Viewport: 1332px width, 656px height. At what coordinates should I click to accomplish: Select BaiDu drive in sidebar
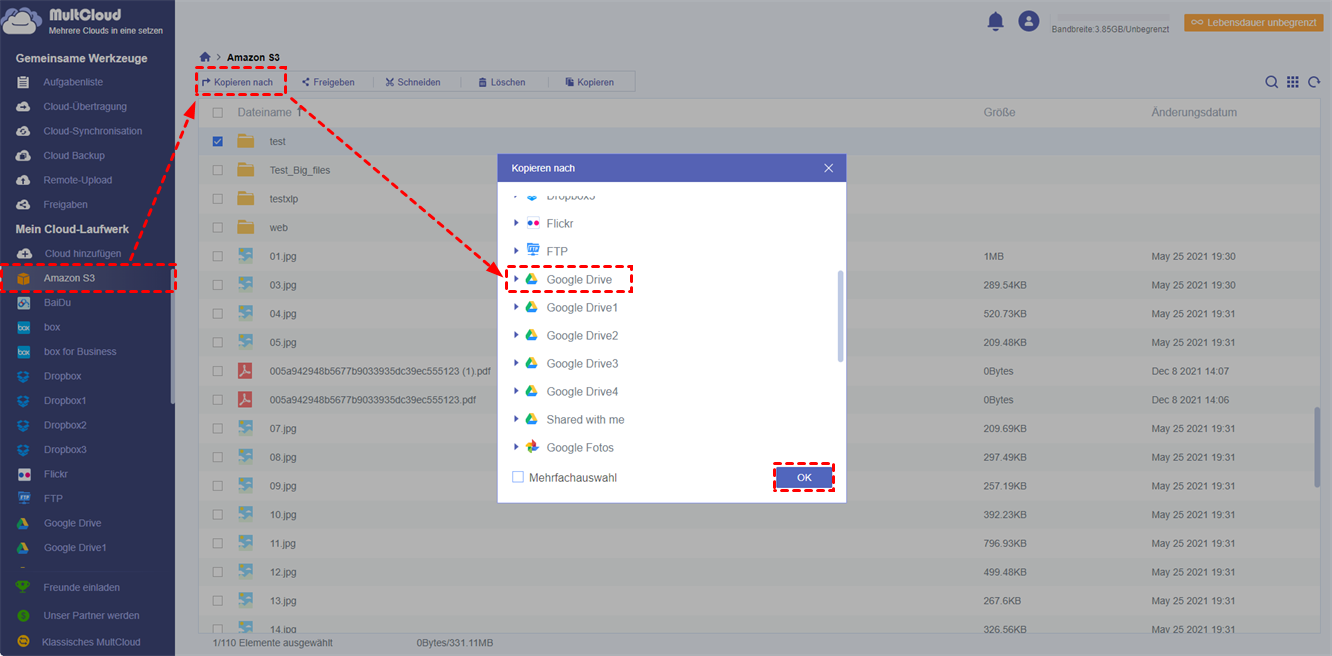tap(59, 302)
